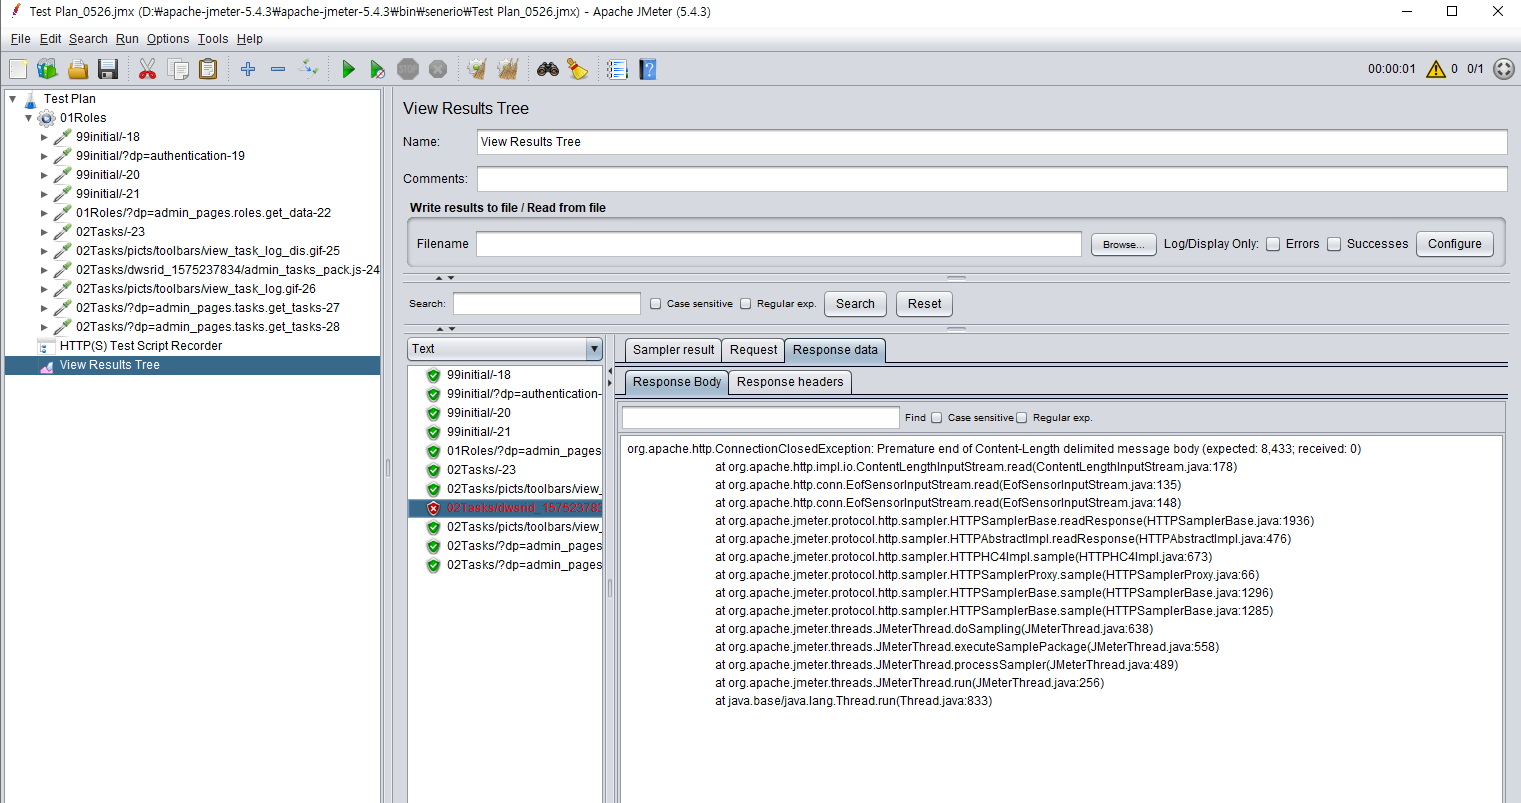Click the Name field with View Results Tree
Image resolution: width=1521 pixels, height=803 pixels.
pos(992,142)
